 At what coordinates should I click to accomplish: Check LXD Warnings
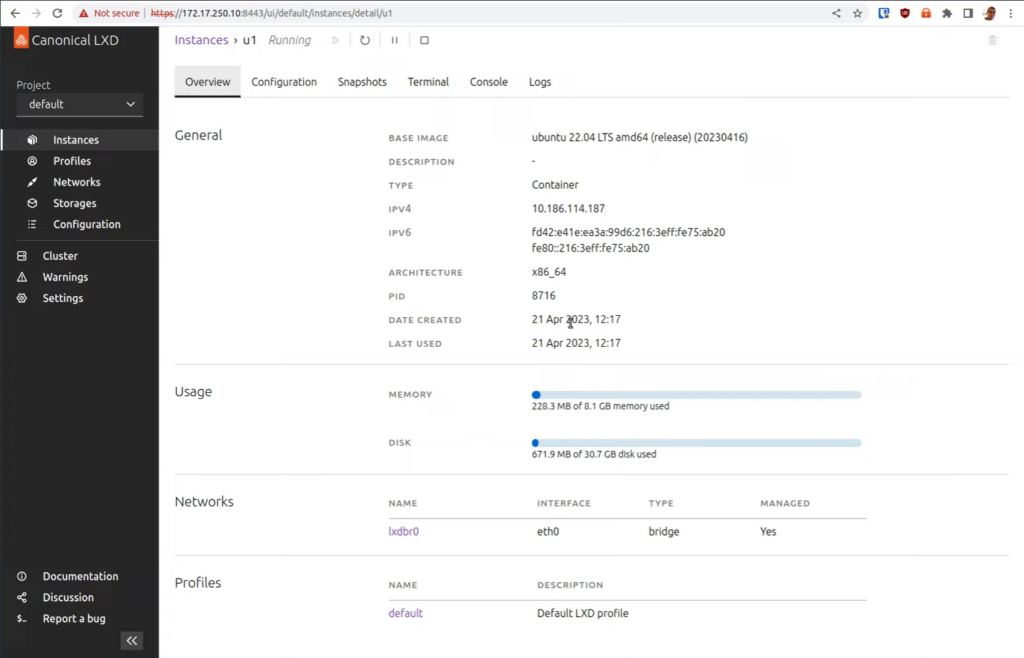pyautogui.click(x=66, y=276)
